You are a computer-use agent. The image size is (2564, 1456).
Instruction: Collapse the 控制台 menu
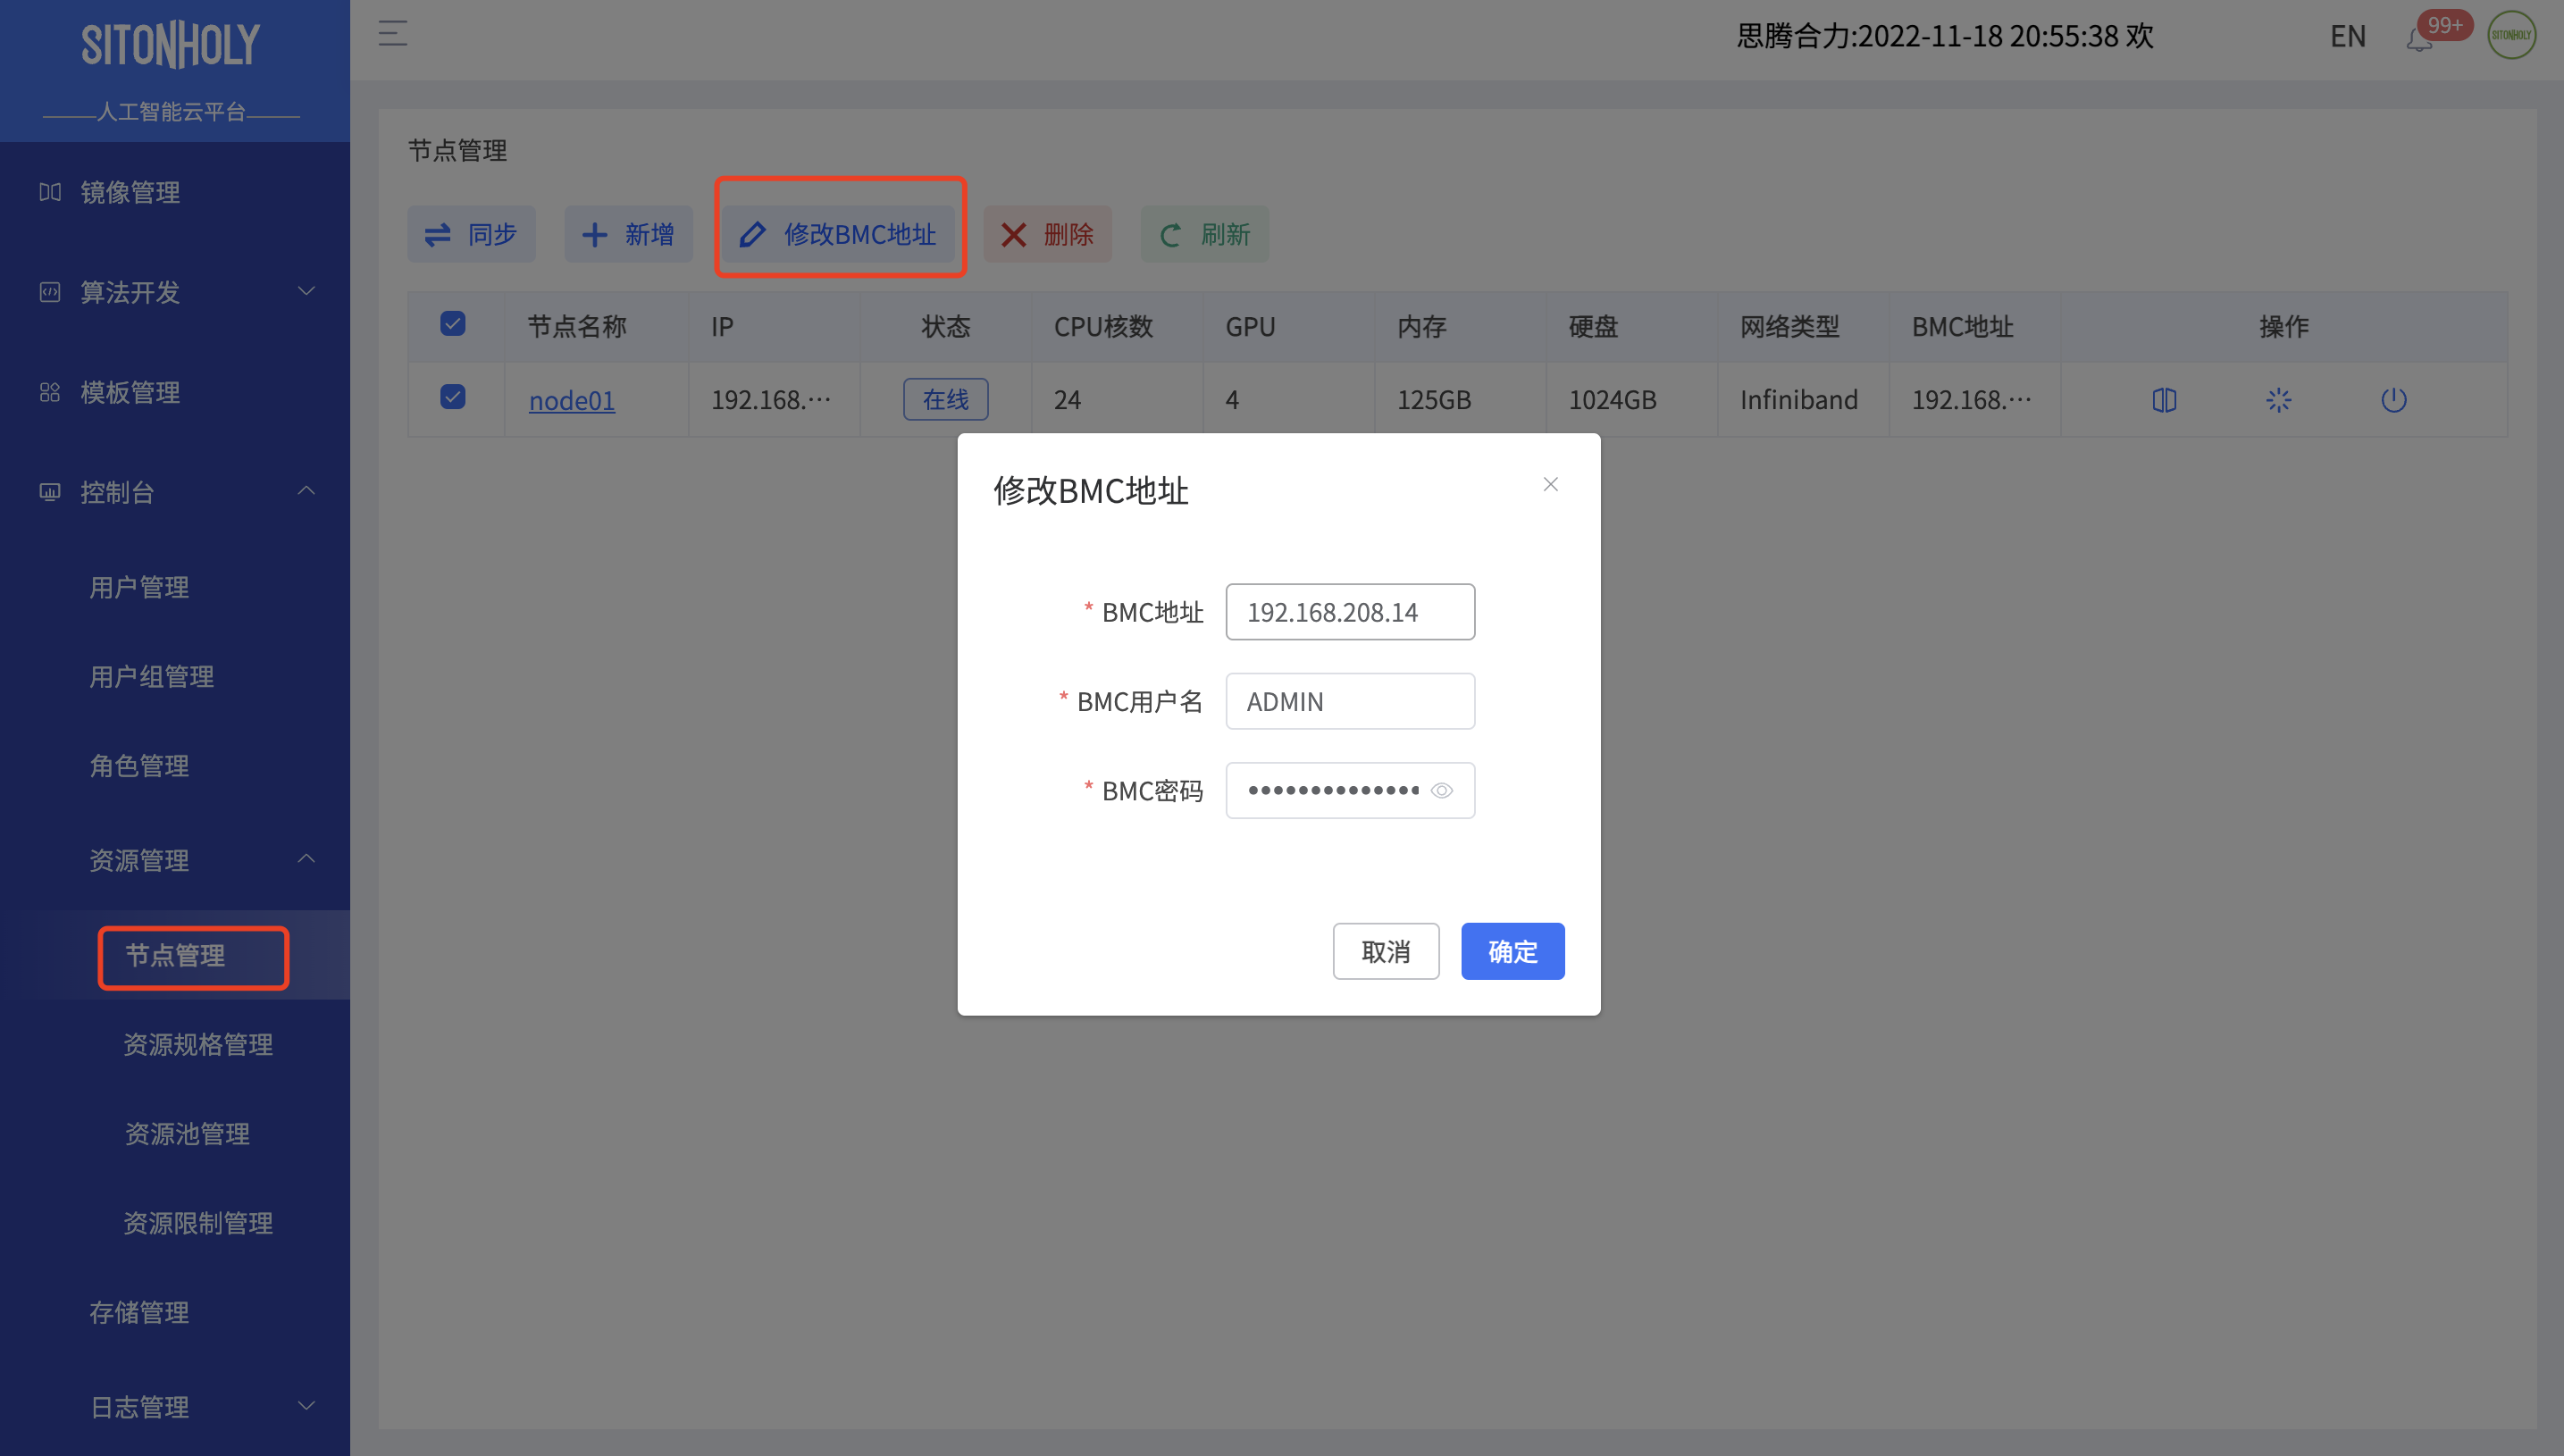point(175,492)
